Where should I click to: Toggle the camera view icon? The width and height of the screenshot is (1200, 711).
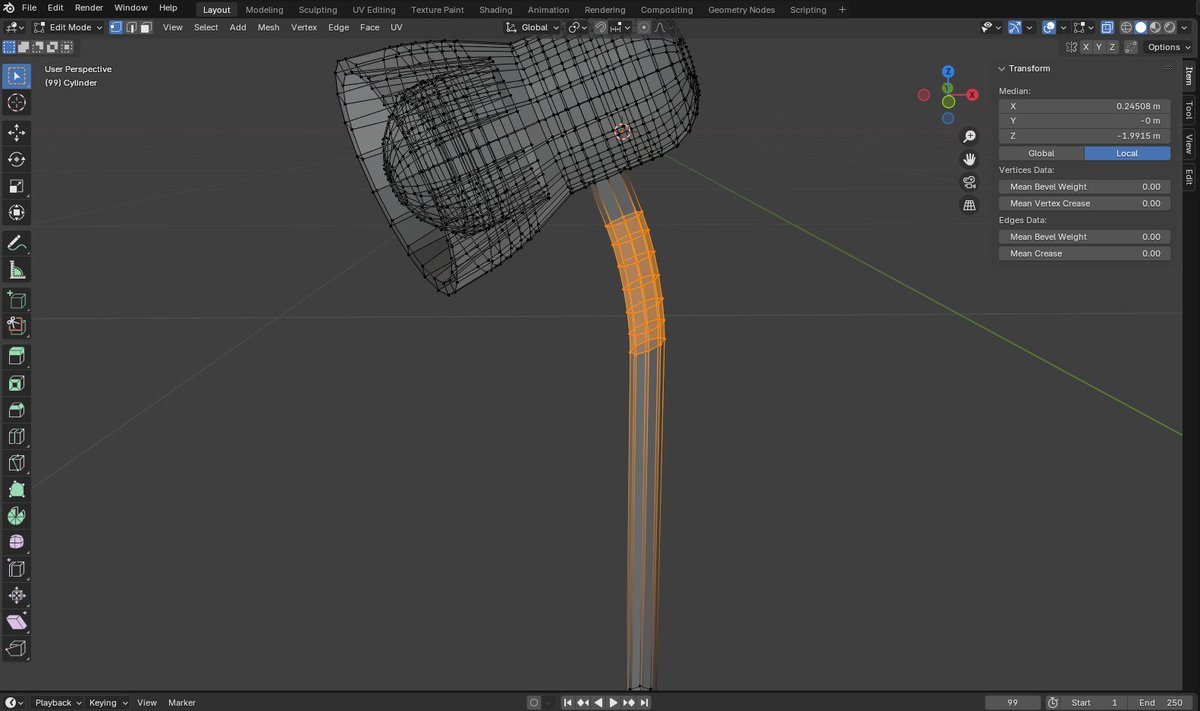969,182
